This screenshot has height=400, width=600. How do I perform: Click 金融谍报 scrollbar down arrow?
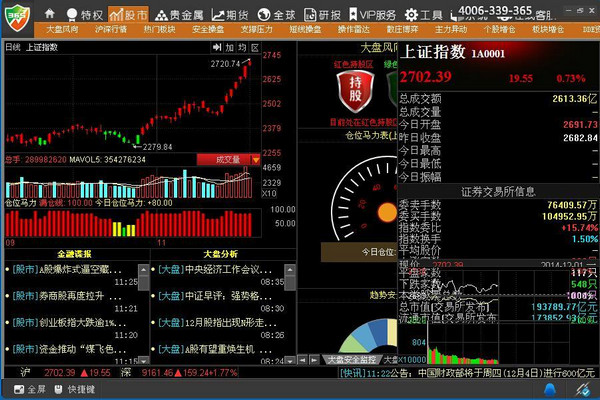click(143, 360)
